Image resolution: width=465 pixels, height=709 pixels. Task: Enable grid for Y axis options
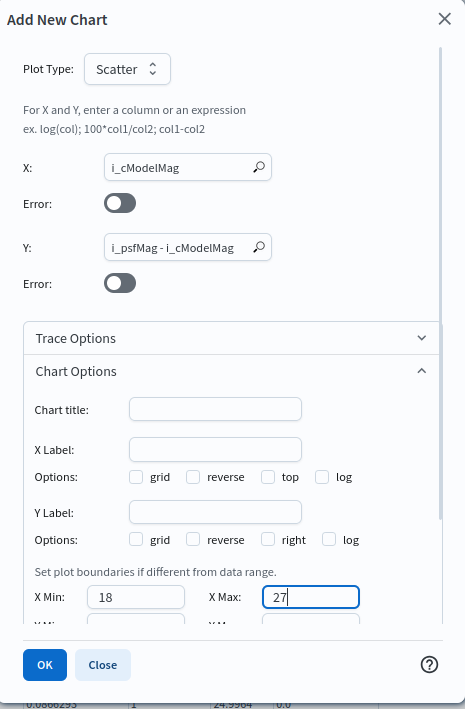(x=136, y=539)
